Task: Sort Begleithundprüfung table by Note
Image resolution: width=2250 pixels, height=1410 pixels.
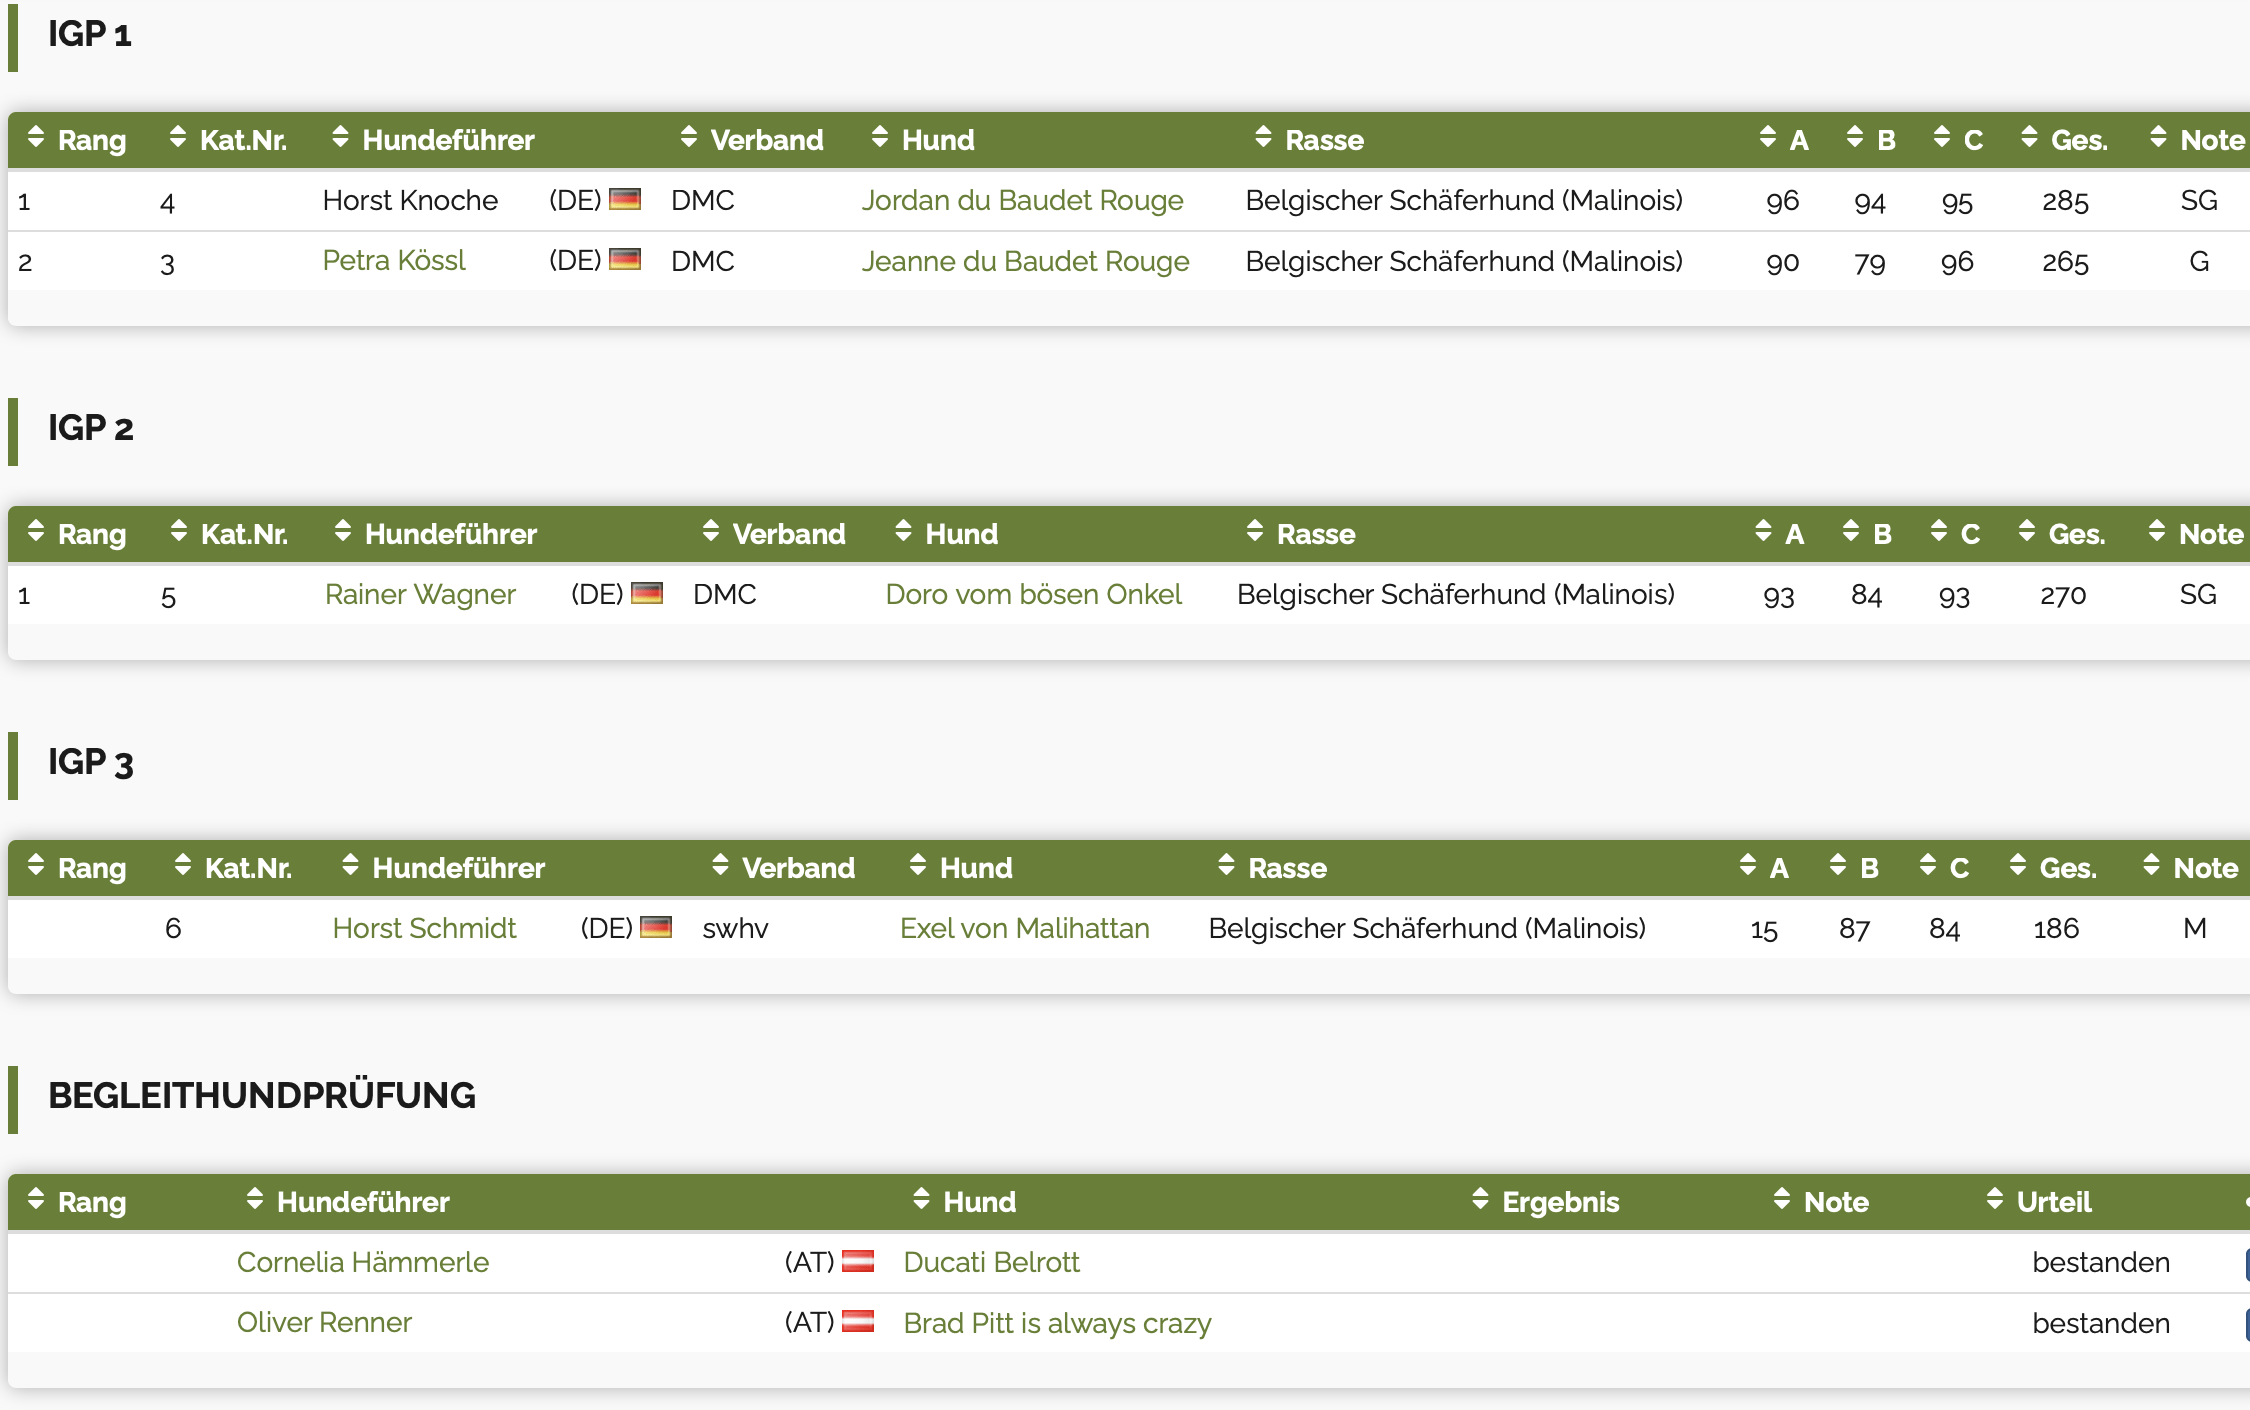Action: (x=1822, y=1202)
